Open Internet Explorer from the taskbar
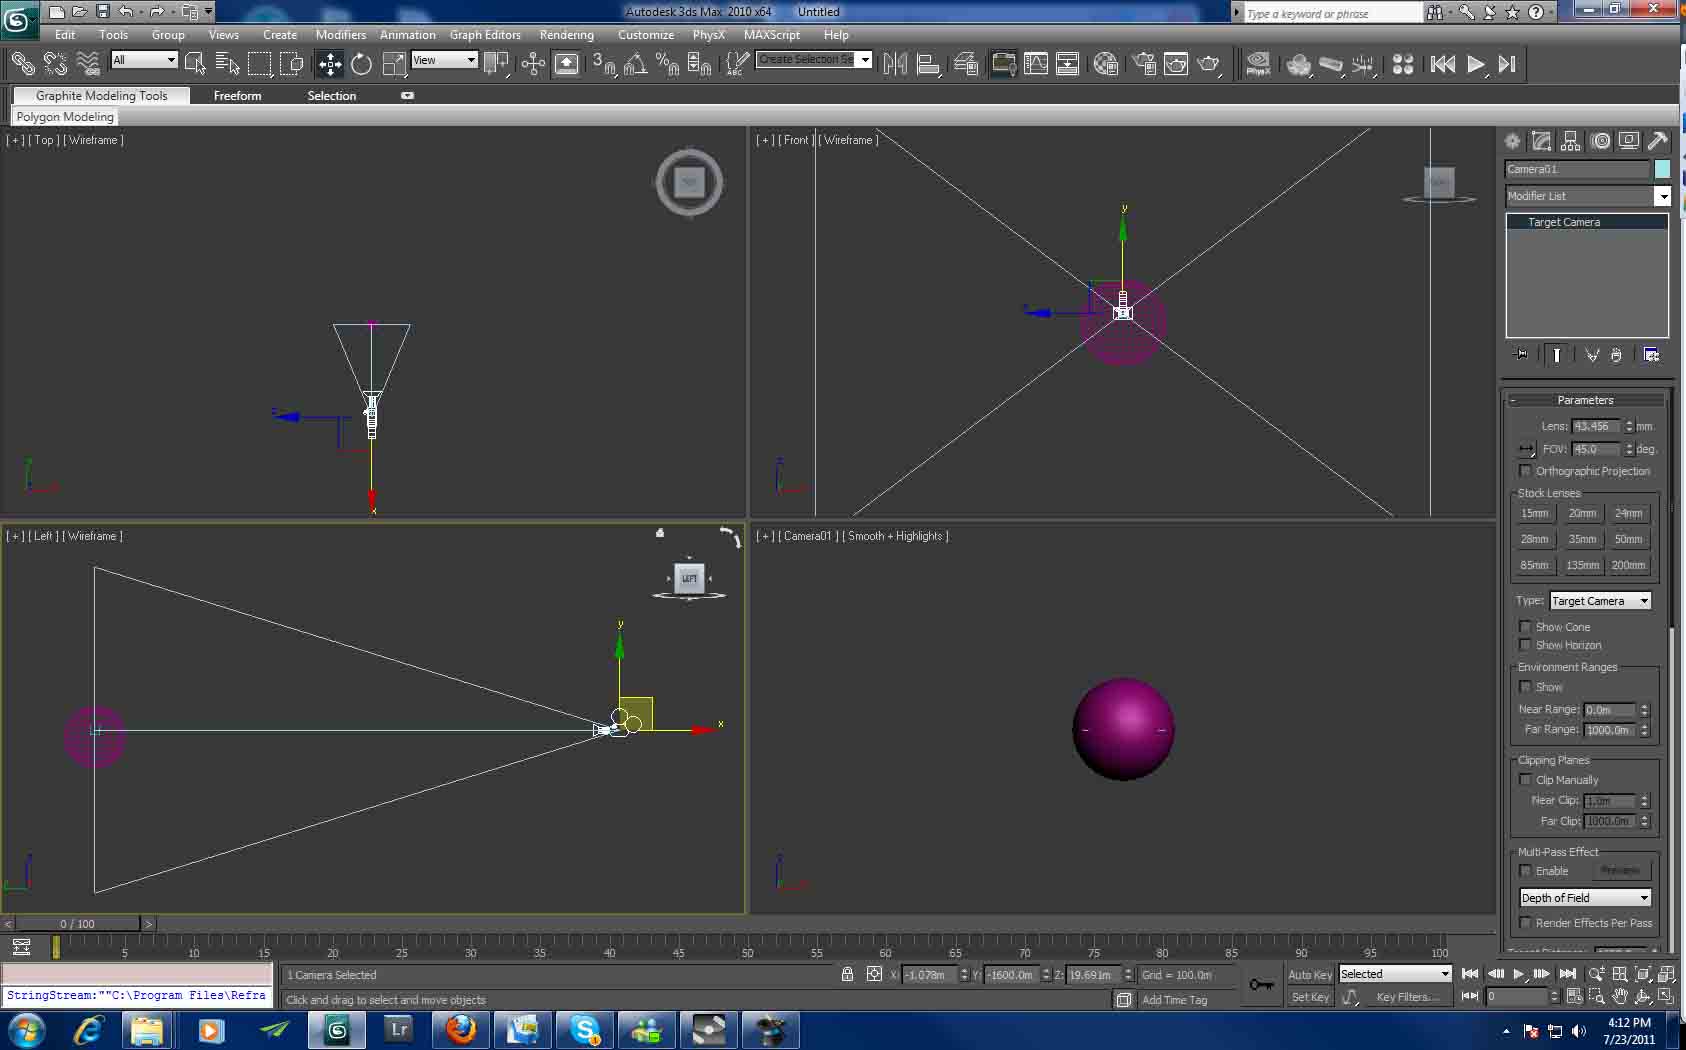Screen dimensions: 1686x1050 88,1029
